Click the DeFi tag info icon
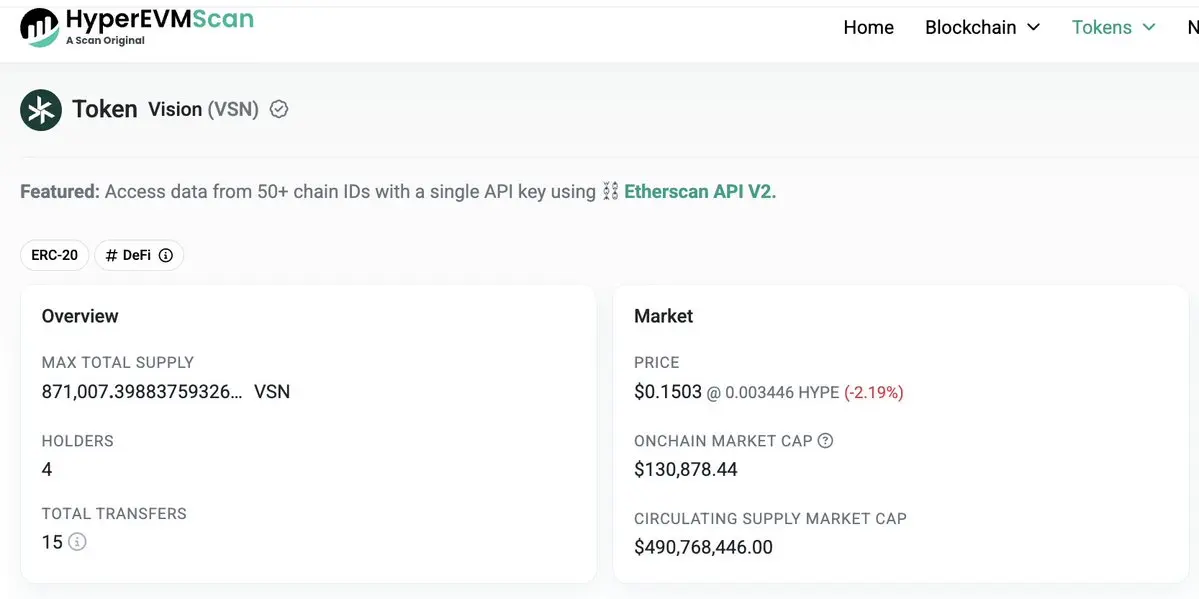Image resolution: width=1199 pixels, height=599 pixels. 165,256
